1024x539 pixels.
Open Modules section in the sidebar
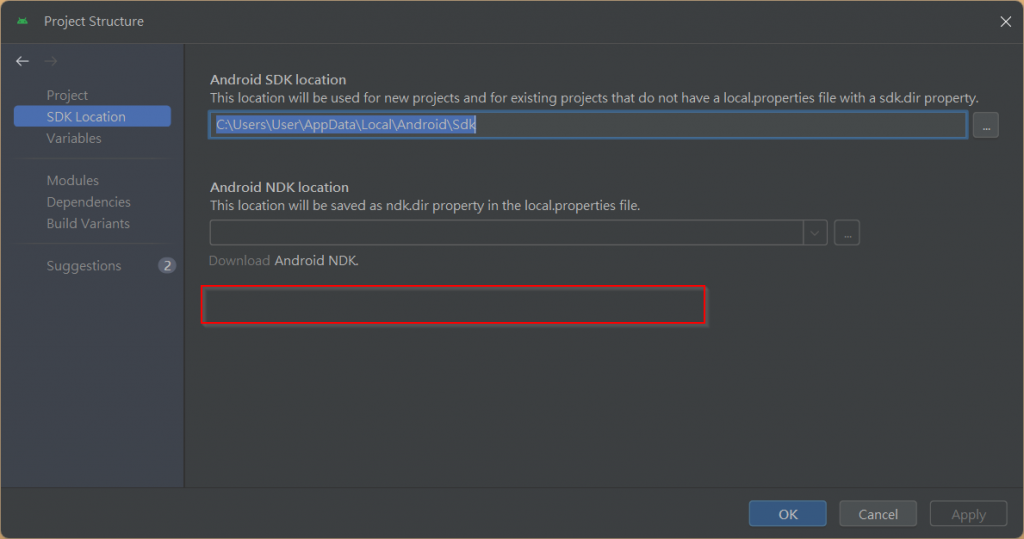72,180
